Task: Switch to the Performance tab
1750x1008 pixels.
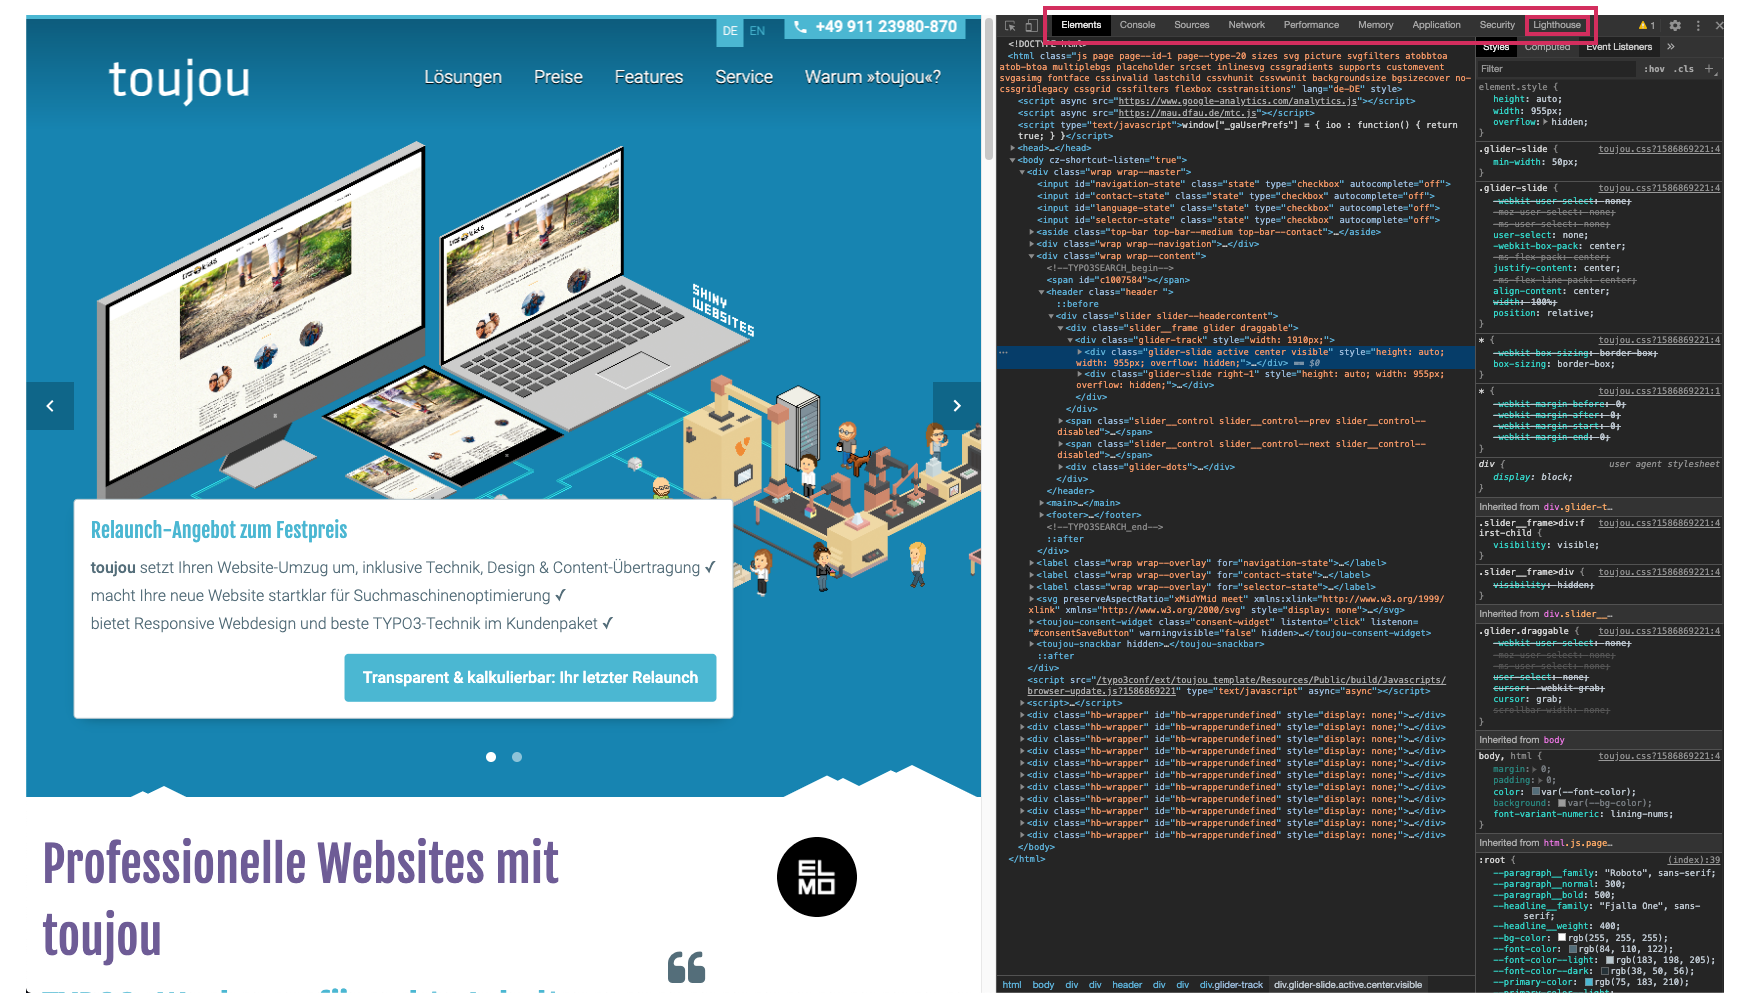Action: pos(1311,25)
